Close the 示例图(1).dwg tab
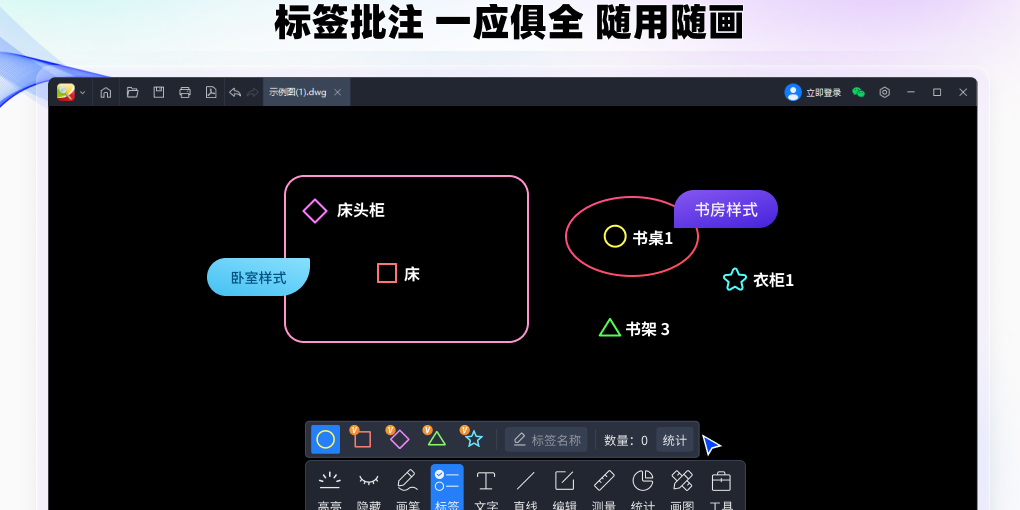The width and height of the screenshot is (1020, 510). (x=338, y=92)
